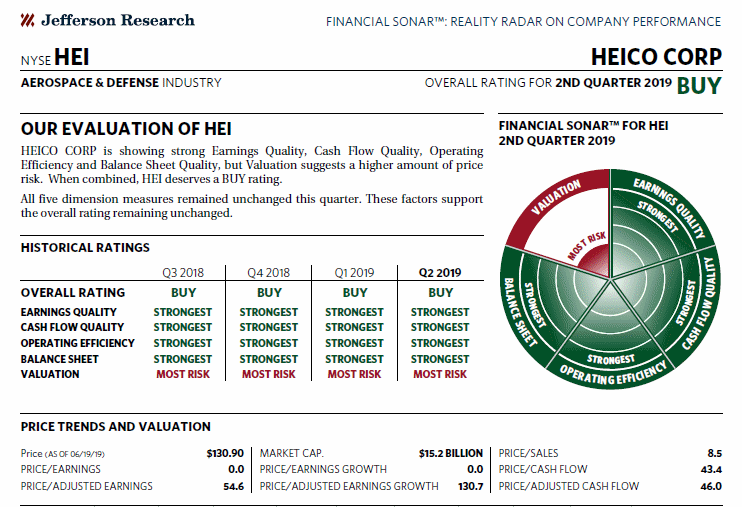The width and height of the screenshot is (742, 507).
Task: Click MOST RISK under Q1 2019
Action: click(x=354, y=374)
